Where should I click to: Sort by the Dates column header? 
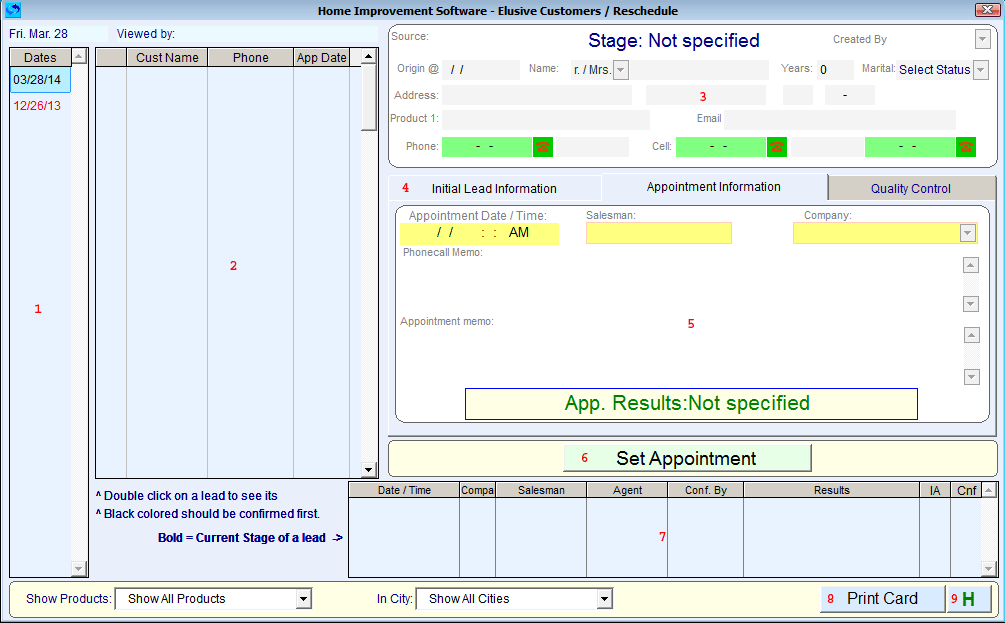coord(40,57)
